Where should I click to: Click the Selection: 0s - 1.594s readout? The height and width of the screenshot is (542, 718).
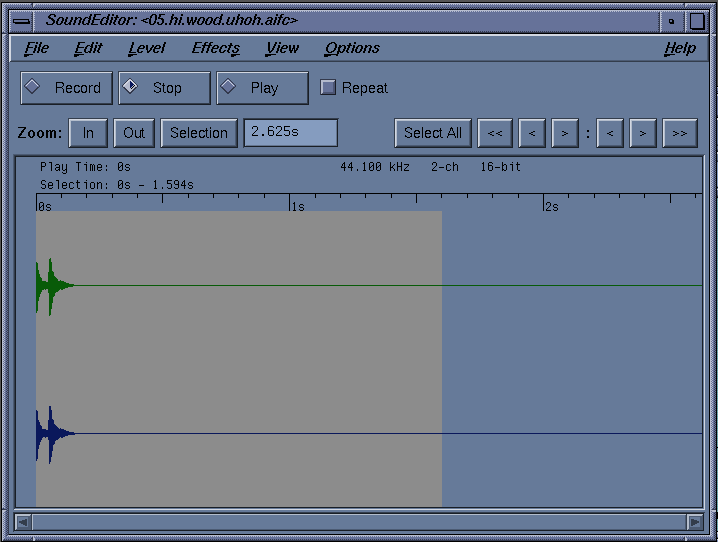[117, 185]
